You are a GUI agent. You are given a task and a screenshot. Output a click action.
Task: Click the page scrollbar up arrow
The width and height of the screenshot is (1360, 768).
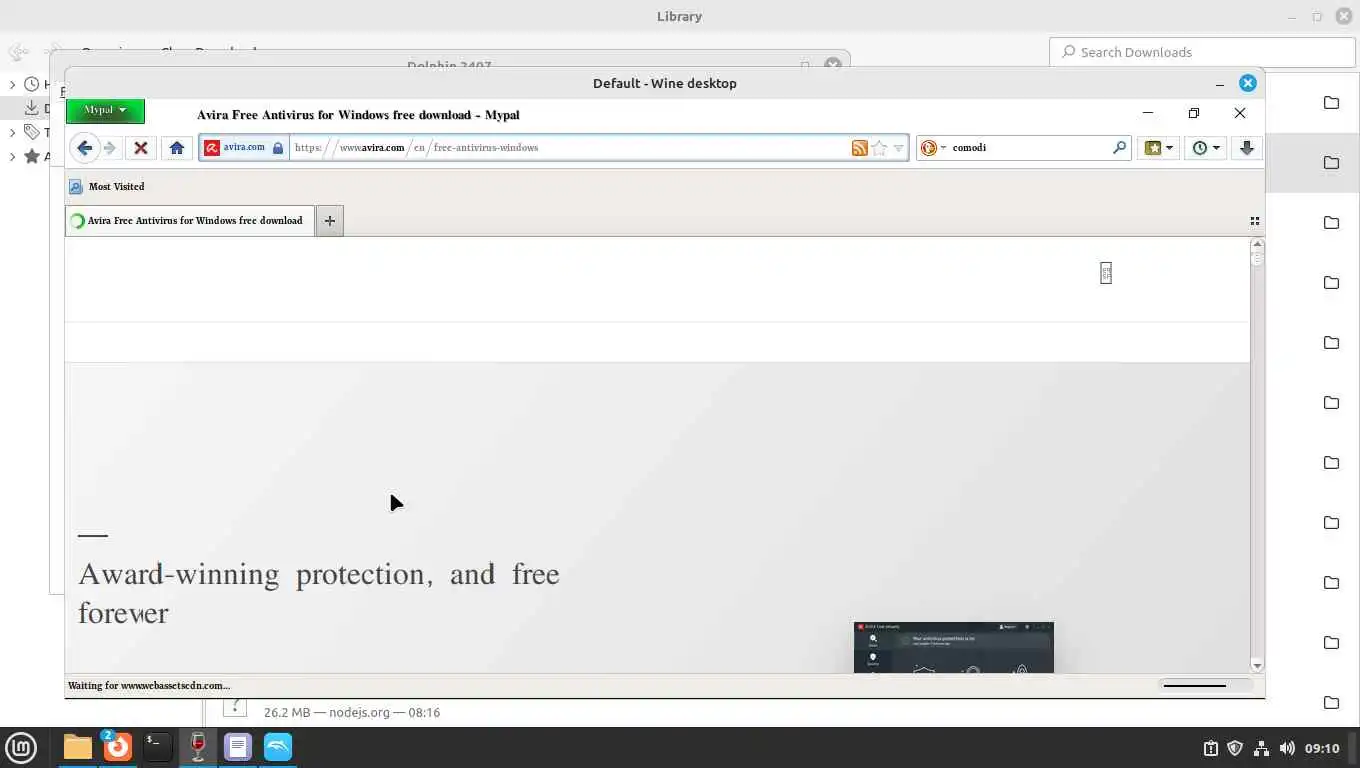[1257, 244]
